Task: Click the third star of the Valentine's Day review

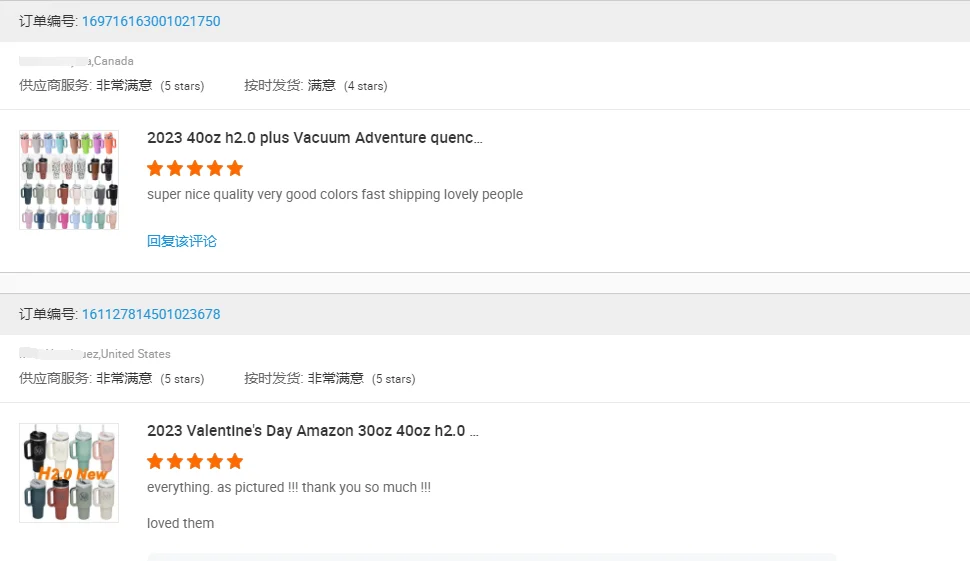Action: tap(195, 461)
